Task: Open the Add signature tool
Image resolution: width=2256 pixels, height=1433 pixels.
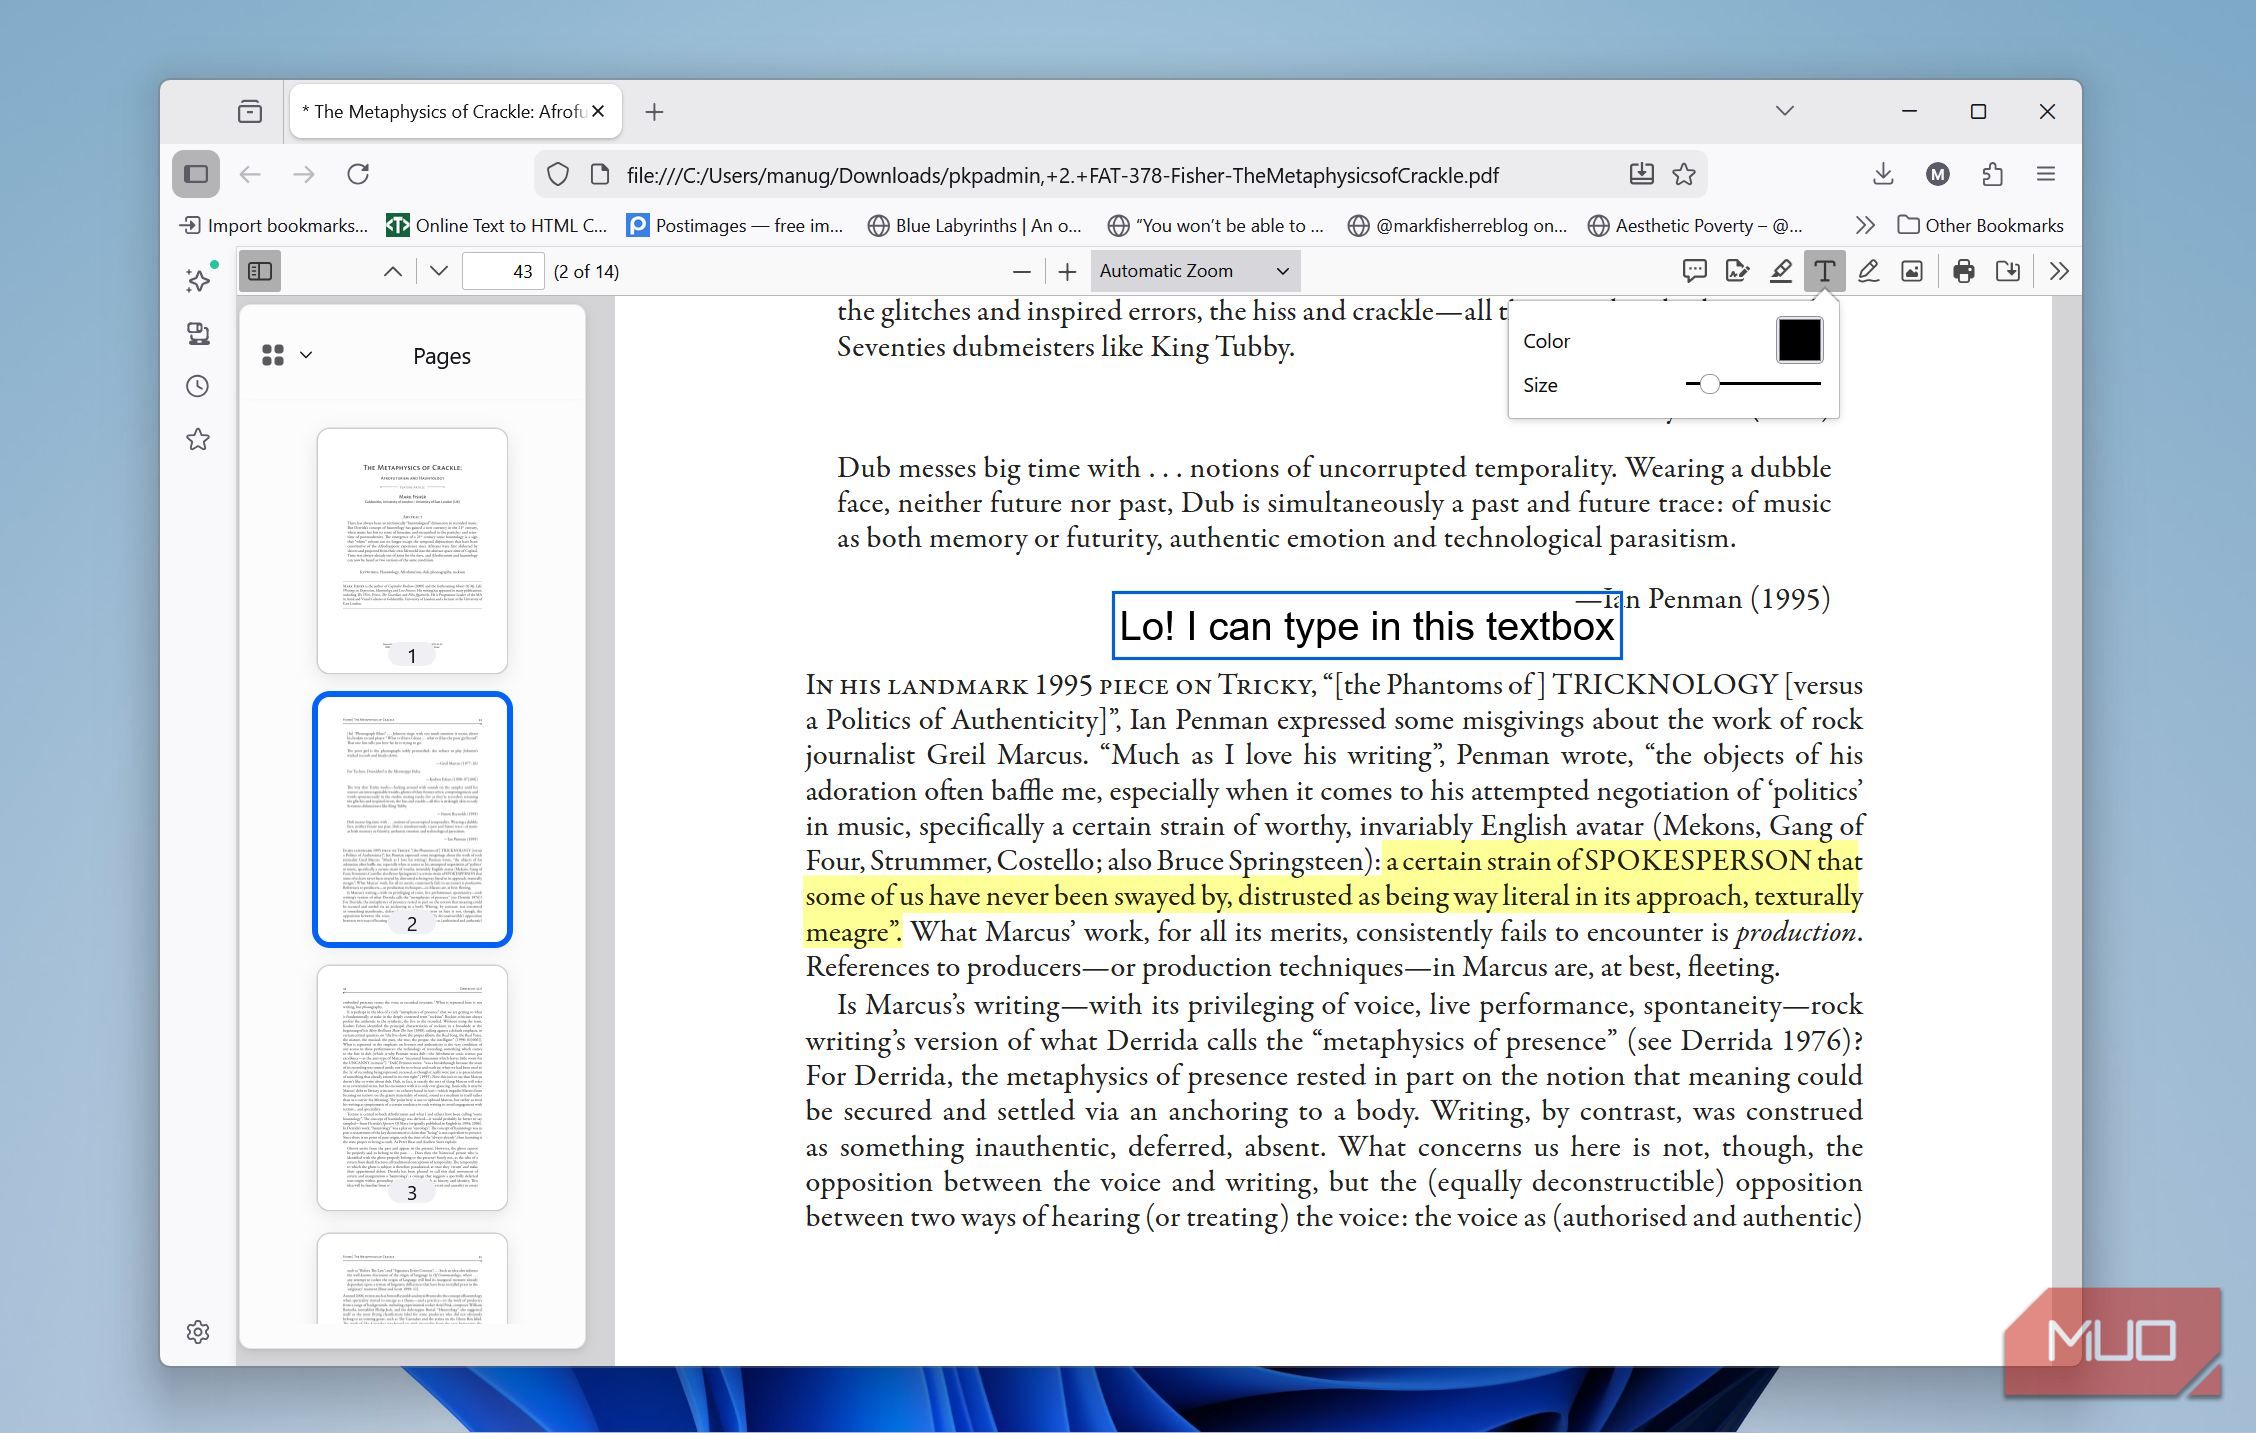Action: tap(1737, 271)
